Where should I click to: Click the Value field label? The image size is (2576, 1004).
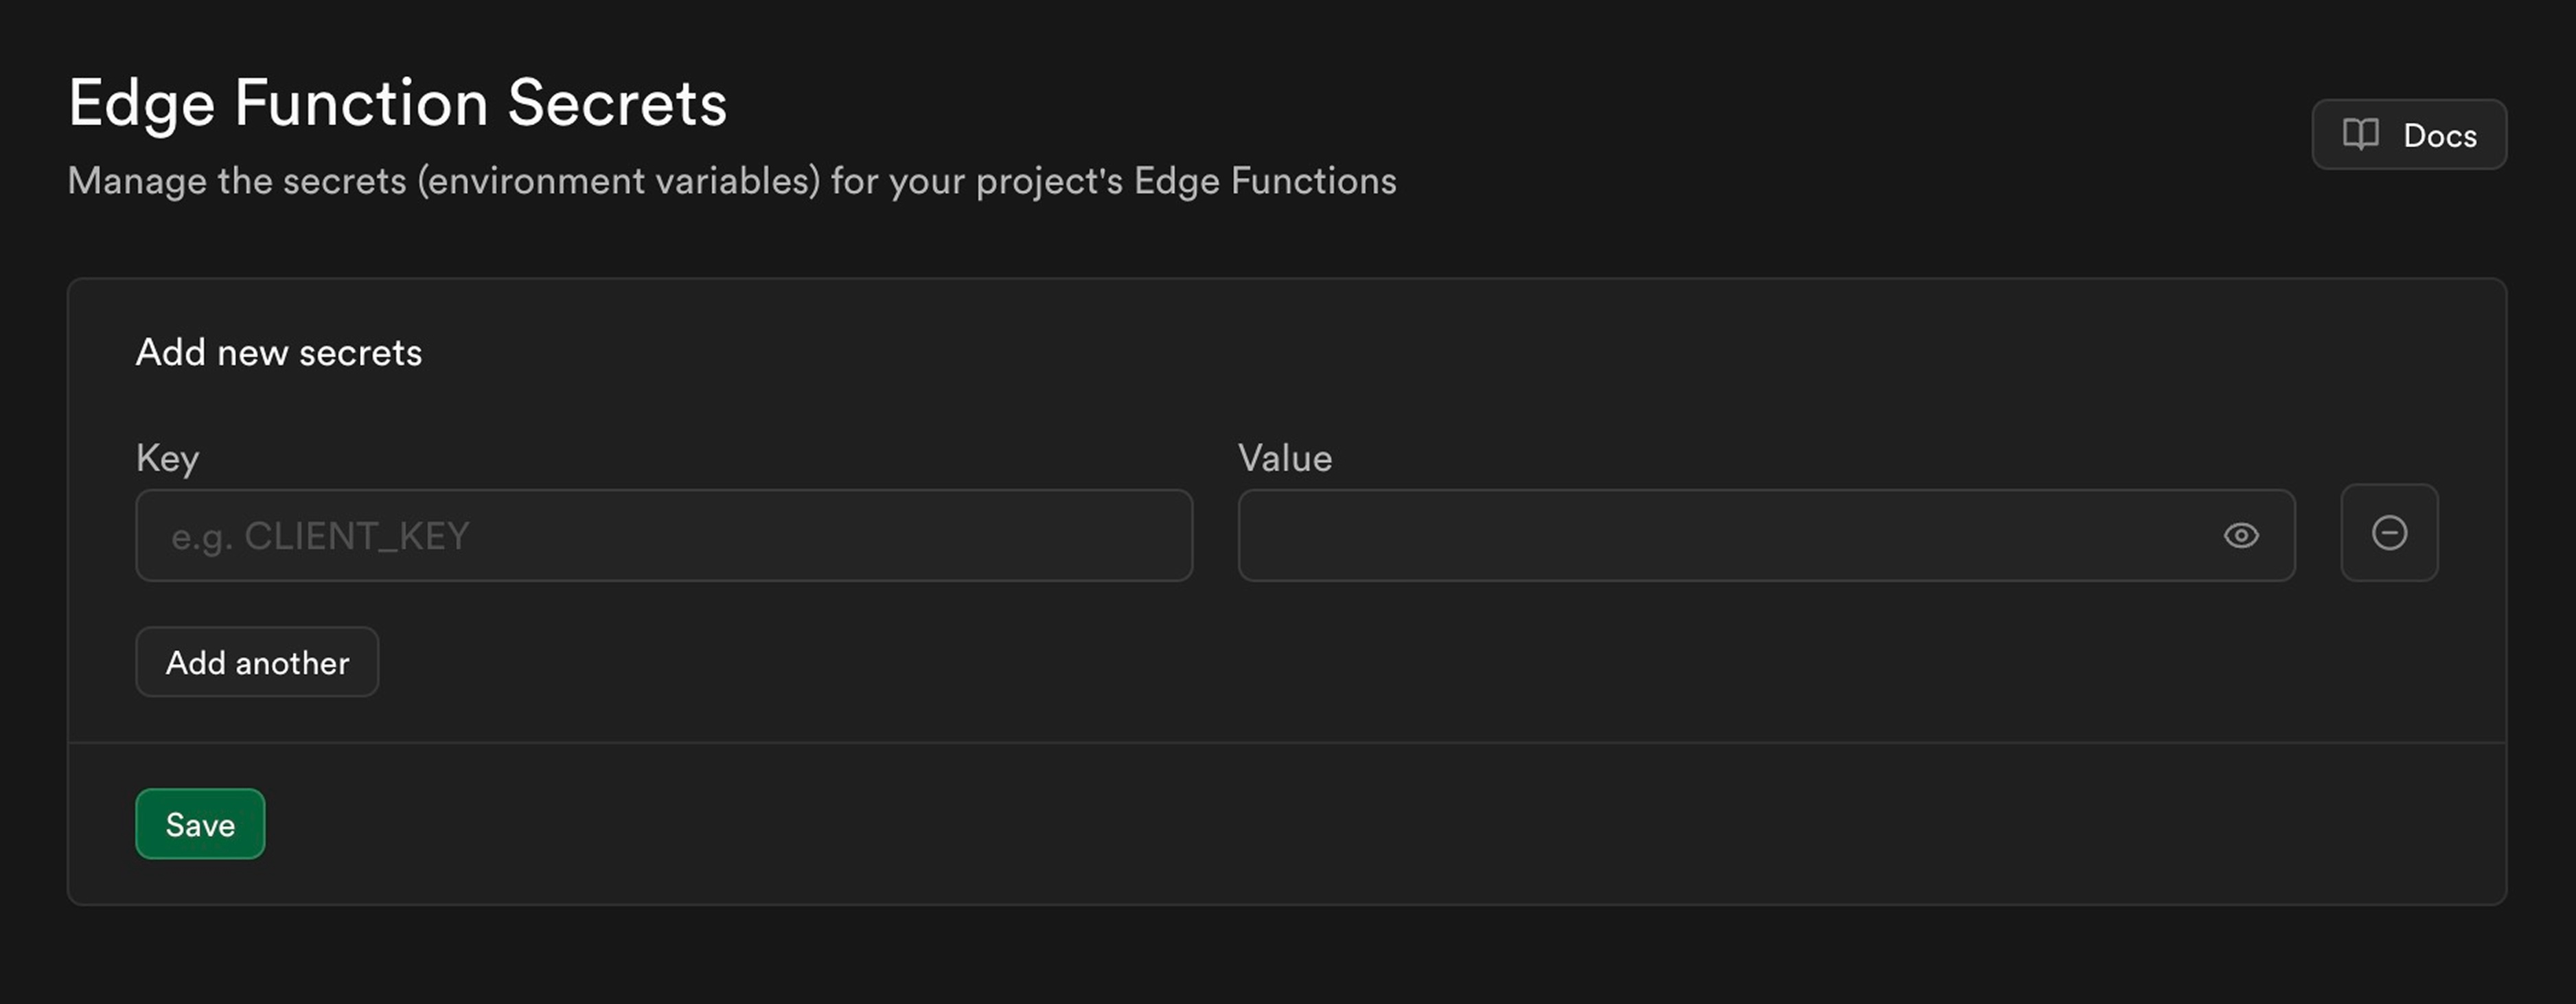coord(1285,458)
